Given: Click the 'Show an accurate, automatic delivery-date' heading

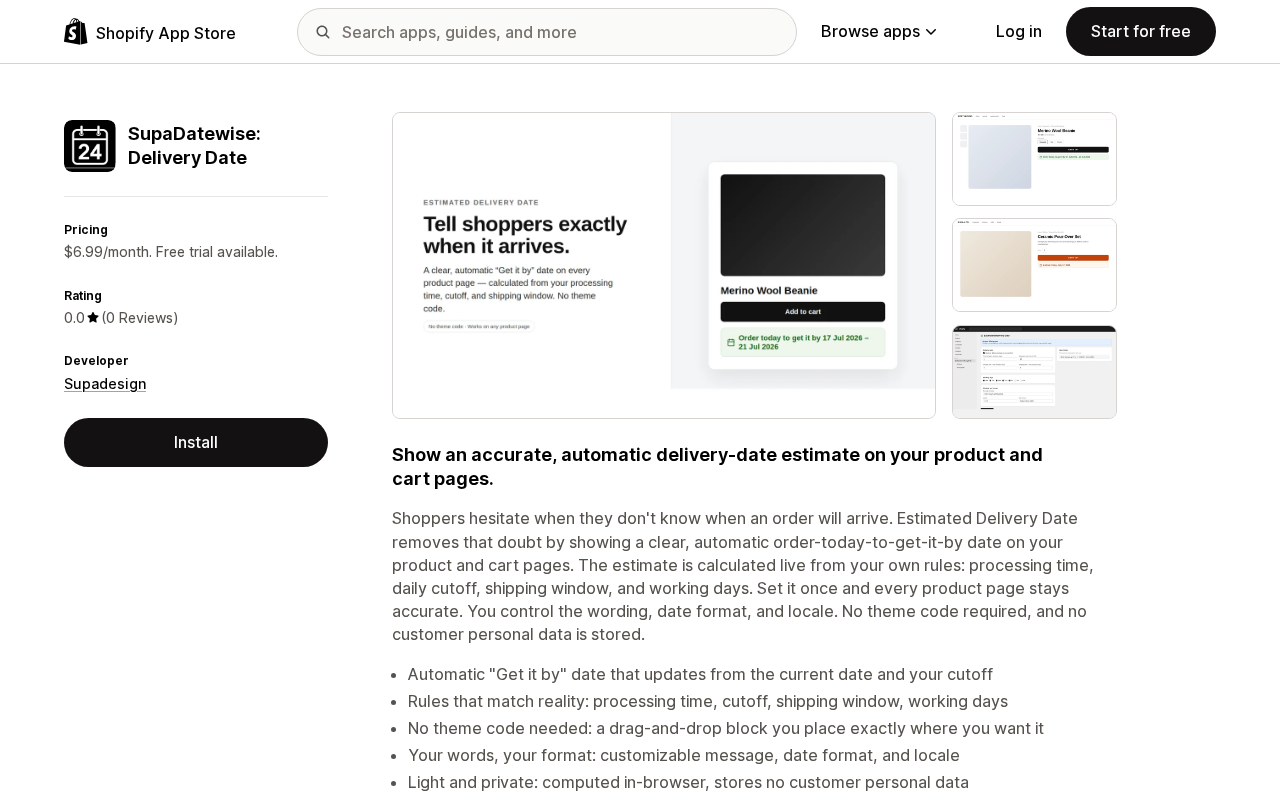Looking at the screenshot, I should (x=717, y=467).
